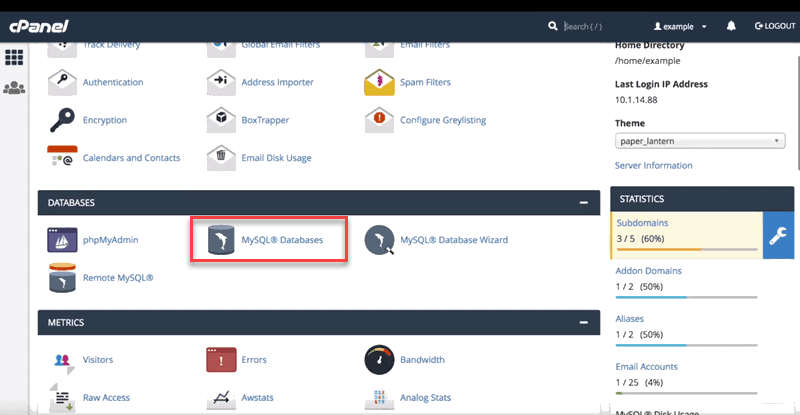This screenshot has height=415, width=800.
Task: Open the BoxTrapper icon
Action: 221,120
